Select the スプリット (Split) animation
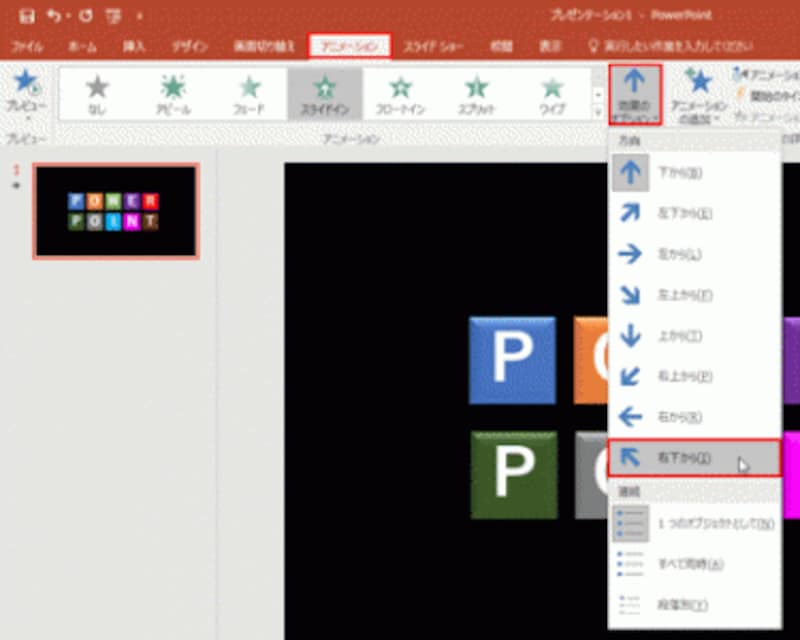This screenshot has width=800, height=640. (477, 94)
